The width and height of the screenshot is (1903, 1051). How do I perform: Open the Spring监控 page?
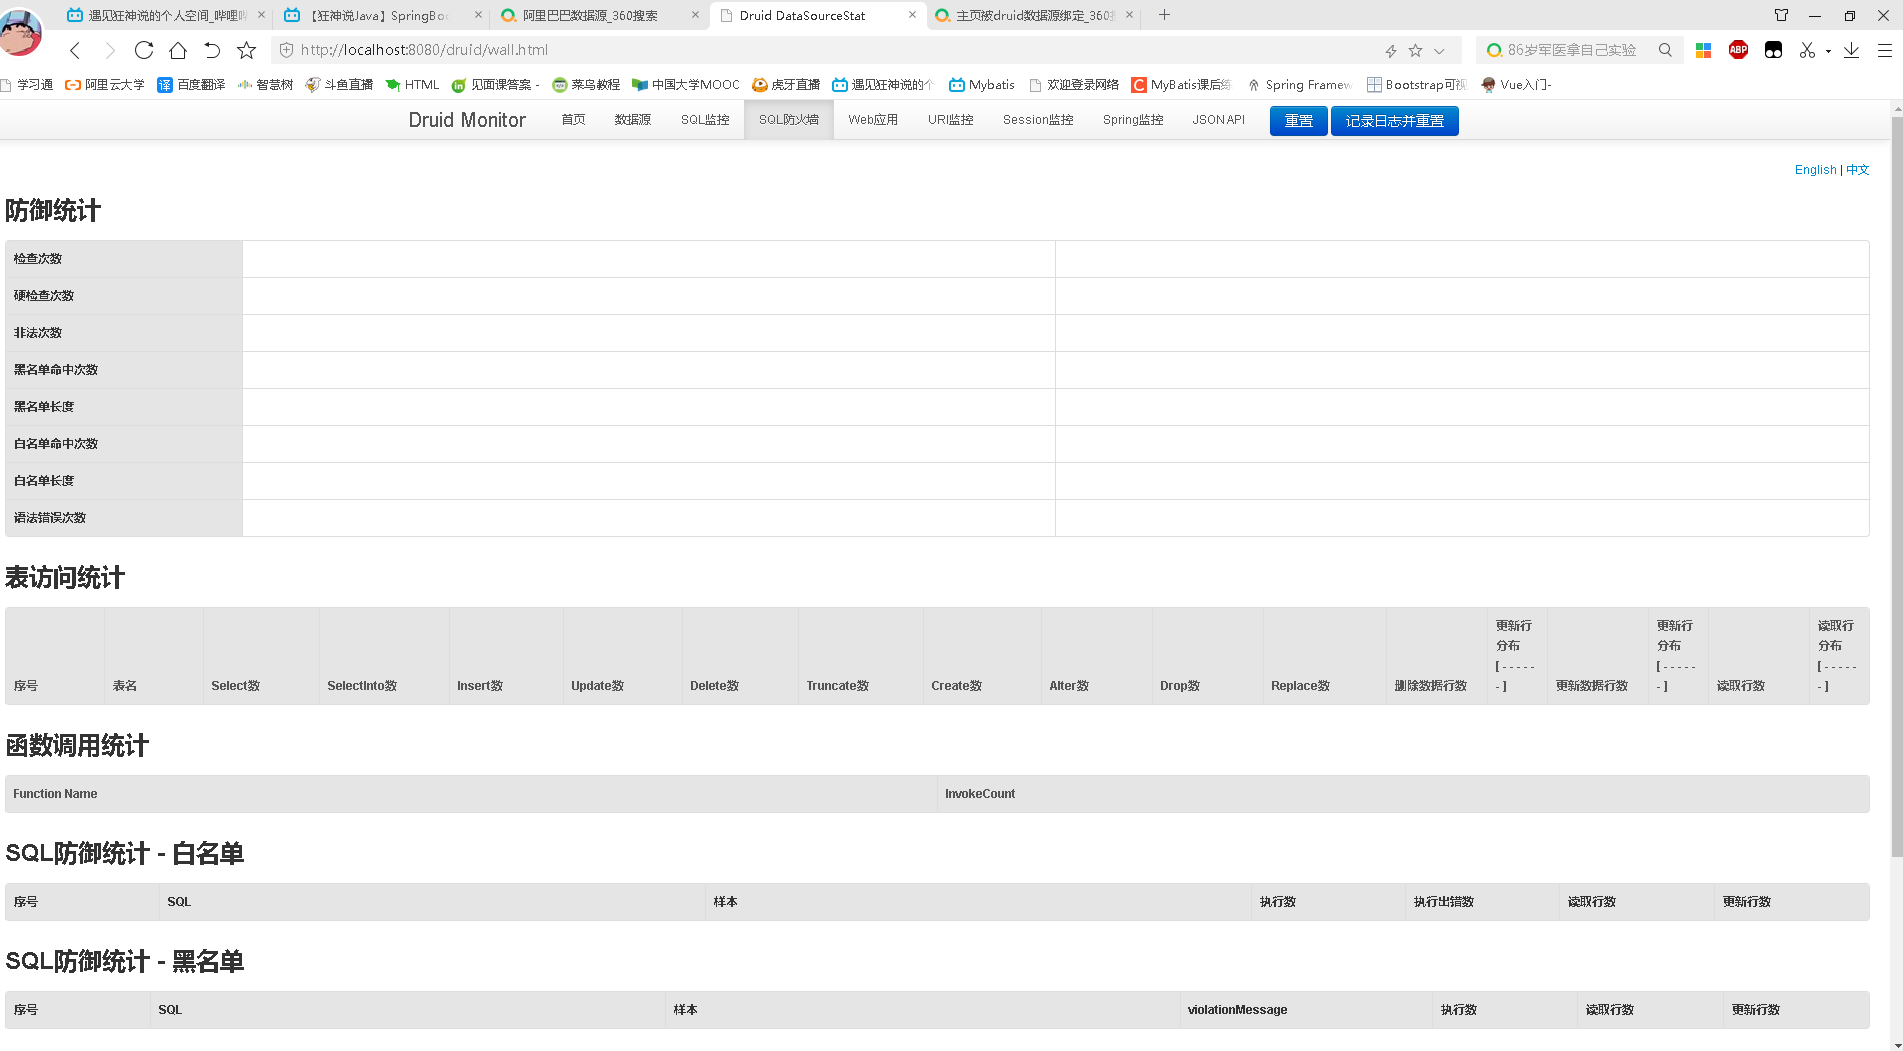[x=1133, y=120]
